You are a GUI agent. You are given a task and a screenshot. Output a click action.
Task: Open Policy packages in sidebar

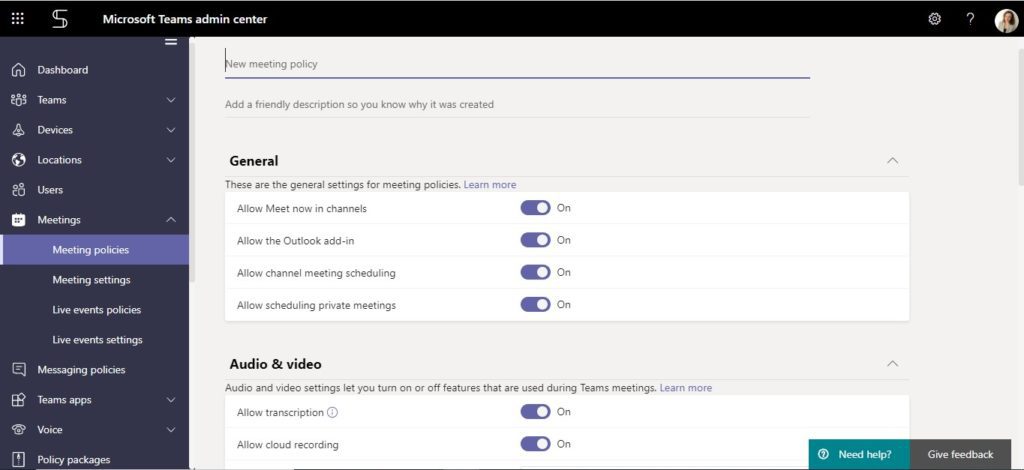pos(95,460)
